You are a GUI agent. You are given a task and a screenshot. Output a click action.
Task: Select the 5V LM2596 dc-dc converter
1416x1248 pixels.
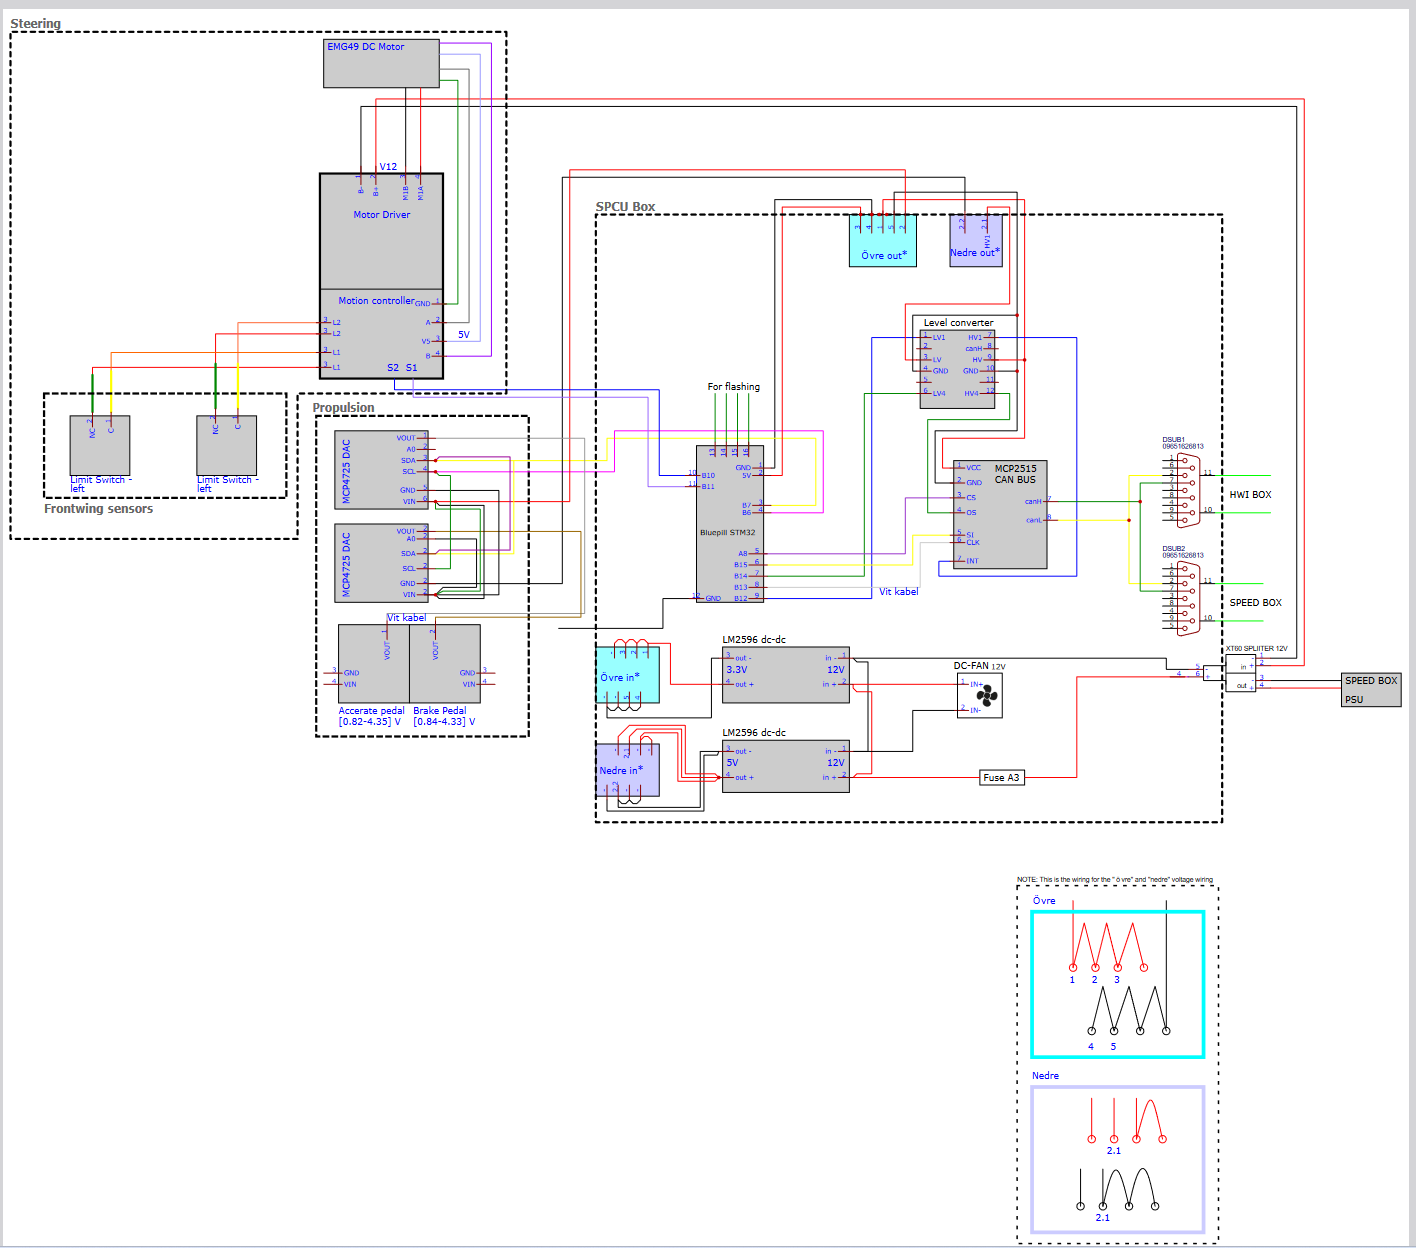[786, 767]
